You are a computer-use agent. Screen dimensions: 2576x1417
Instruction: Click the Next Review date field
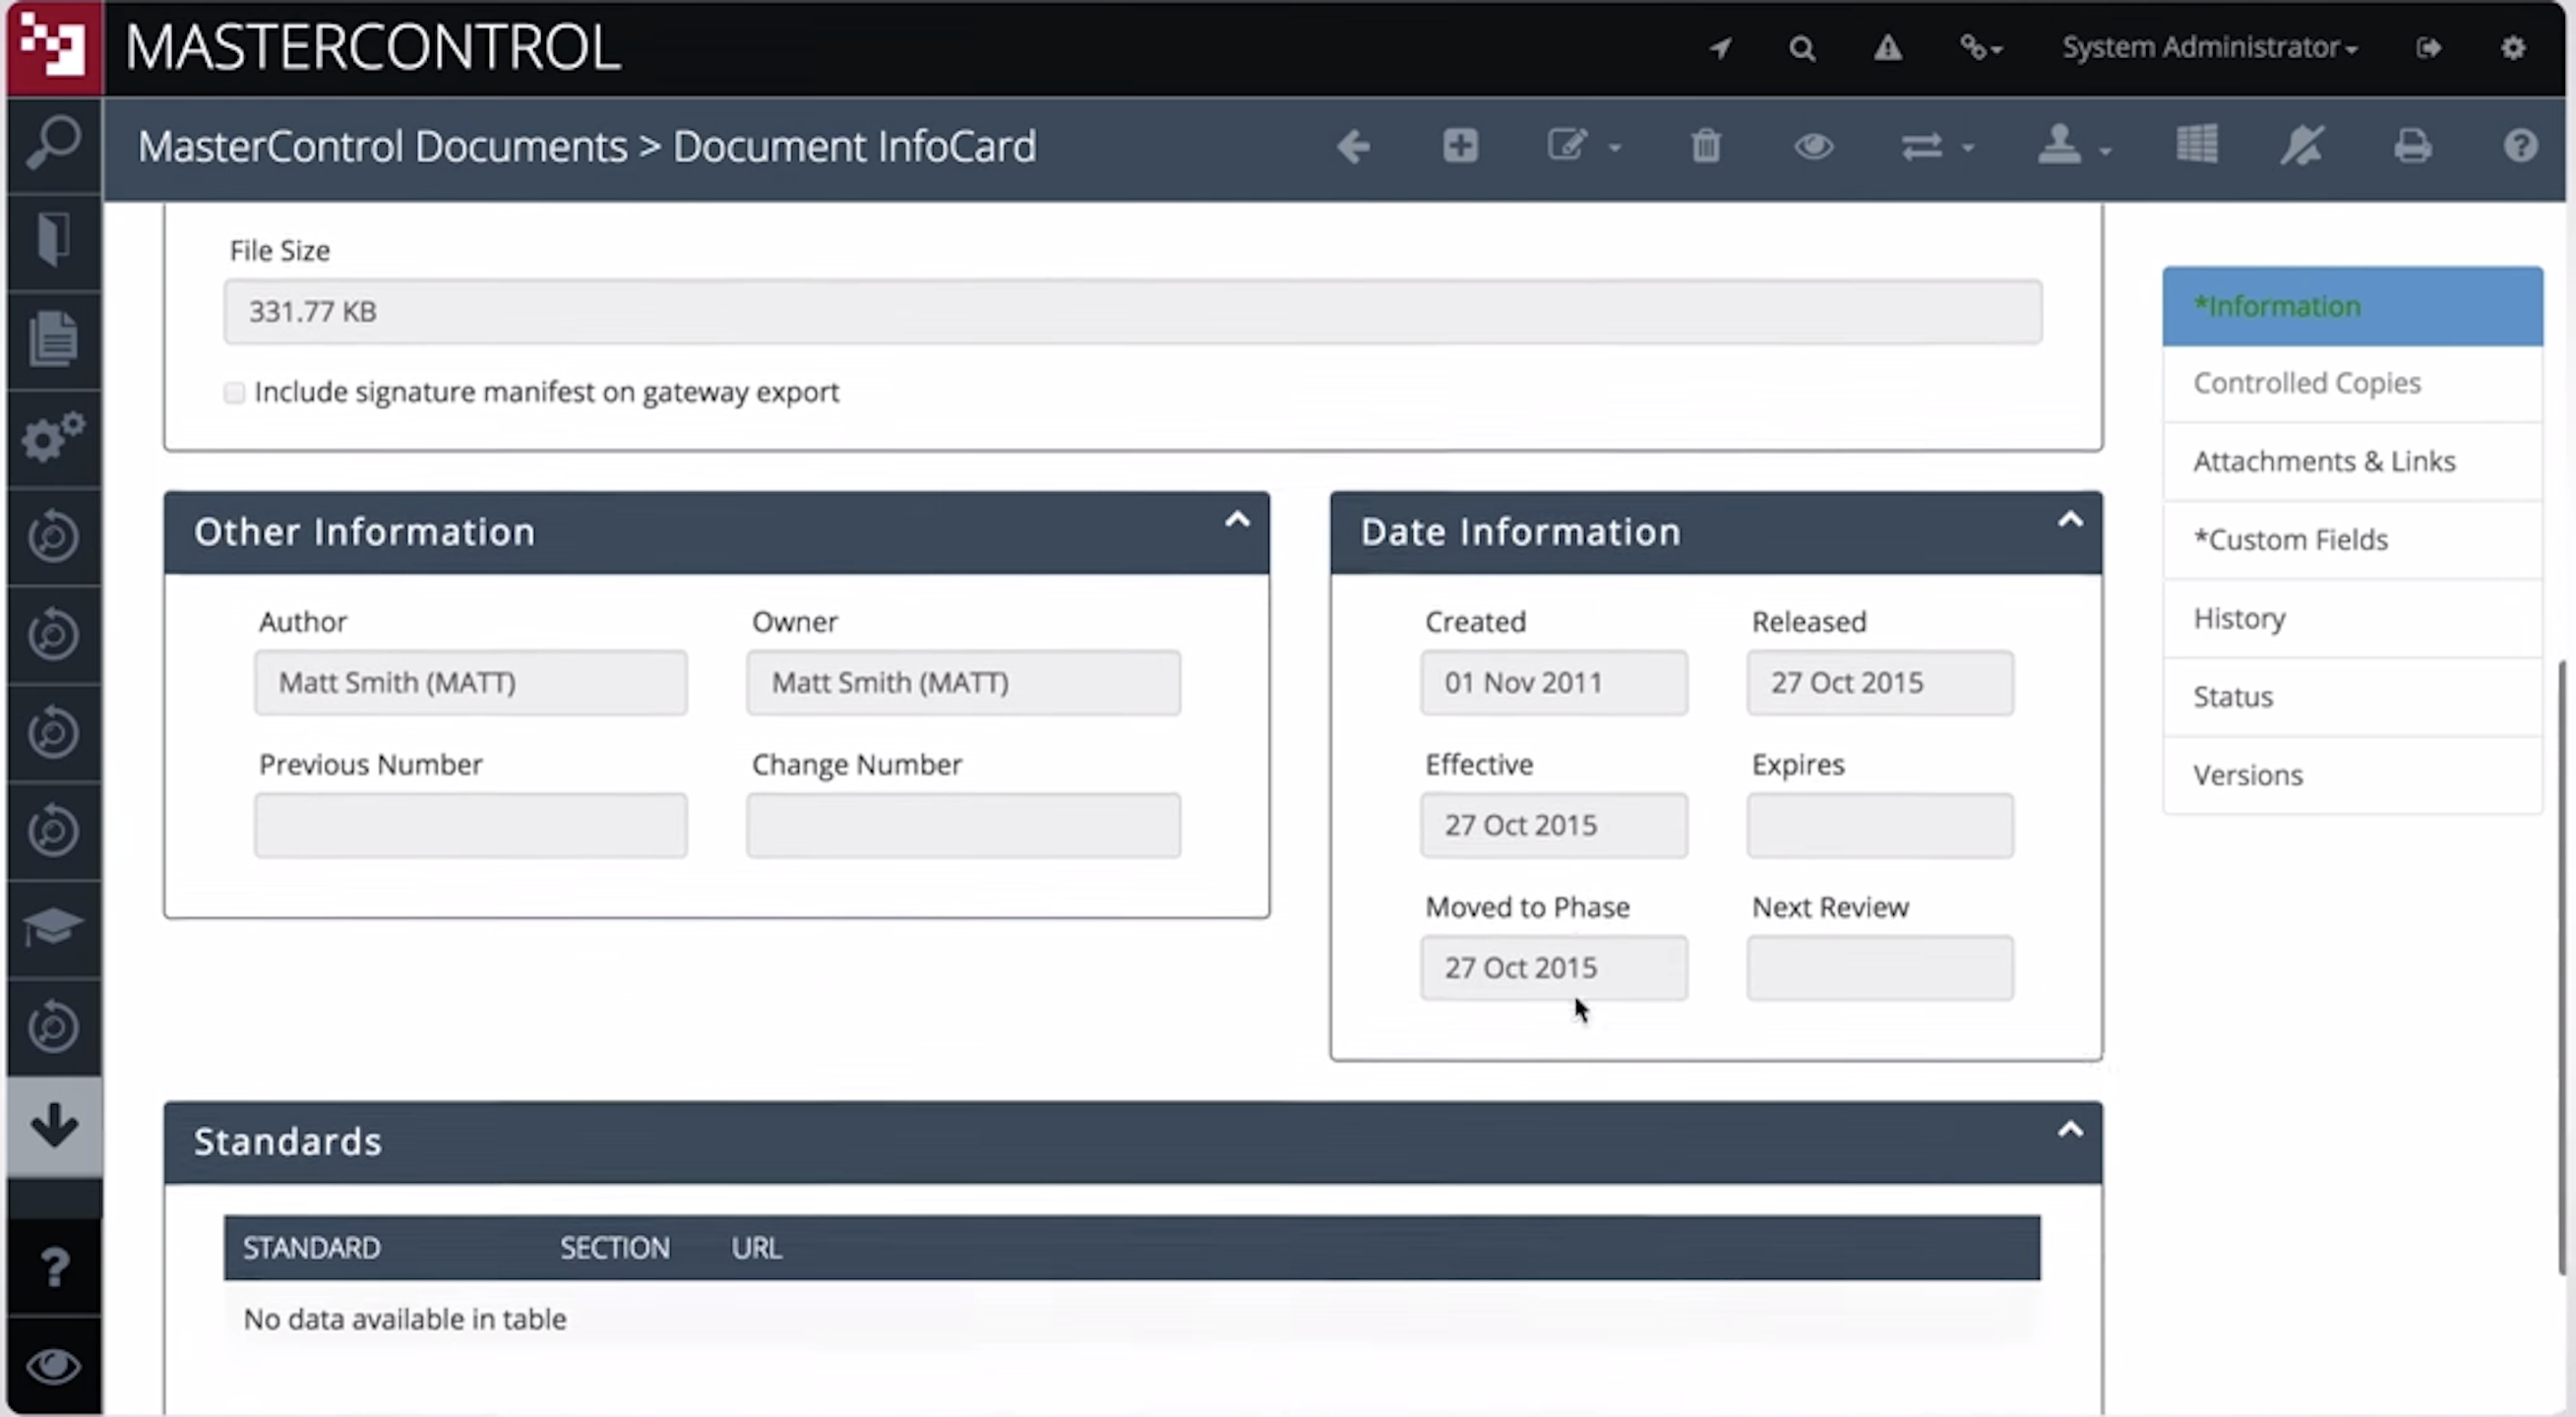click(1878, 967)
